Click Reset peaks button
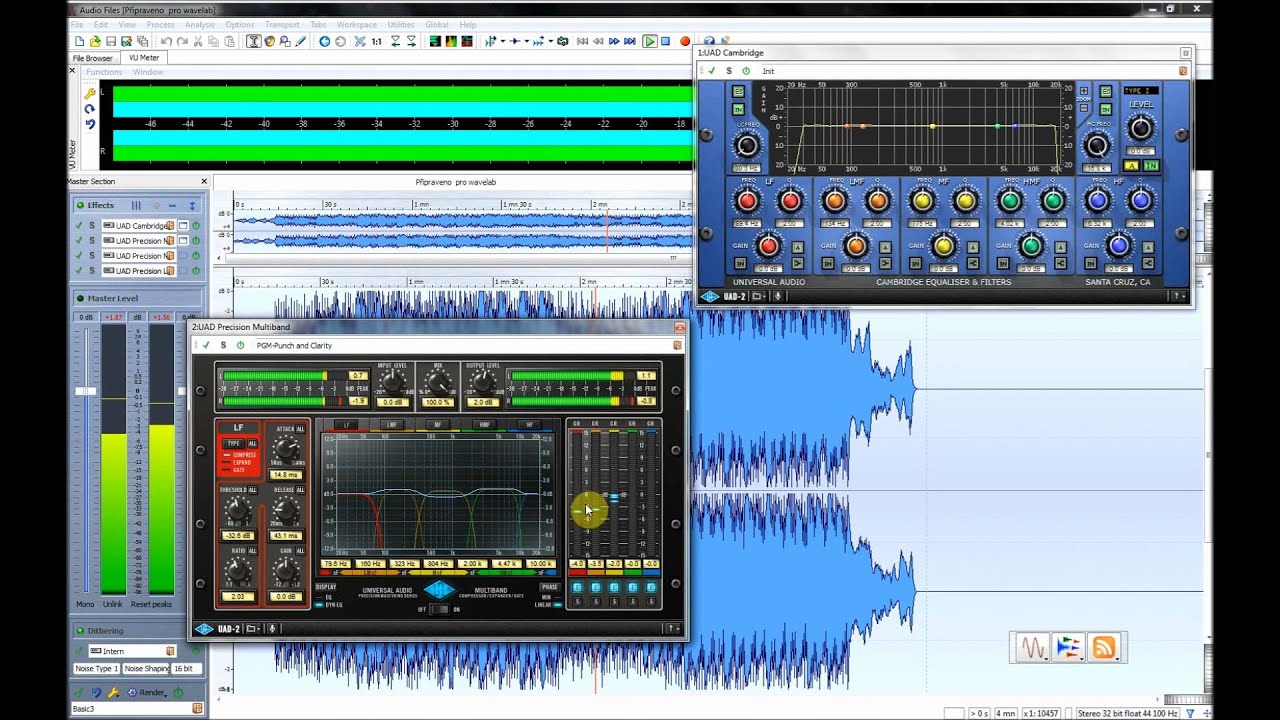Screen dimensions: 1280x720 [153, 605]
